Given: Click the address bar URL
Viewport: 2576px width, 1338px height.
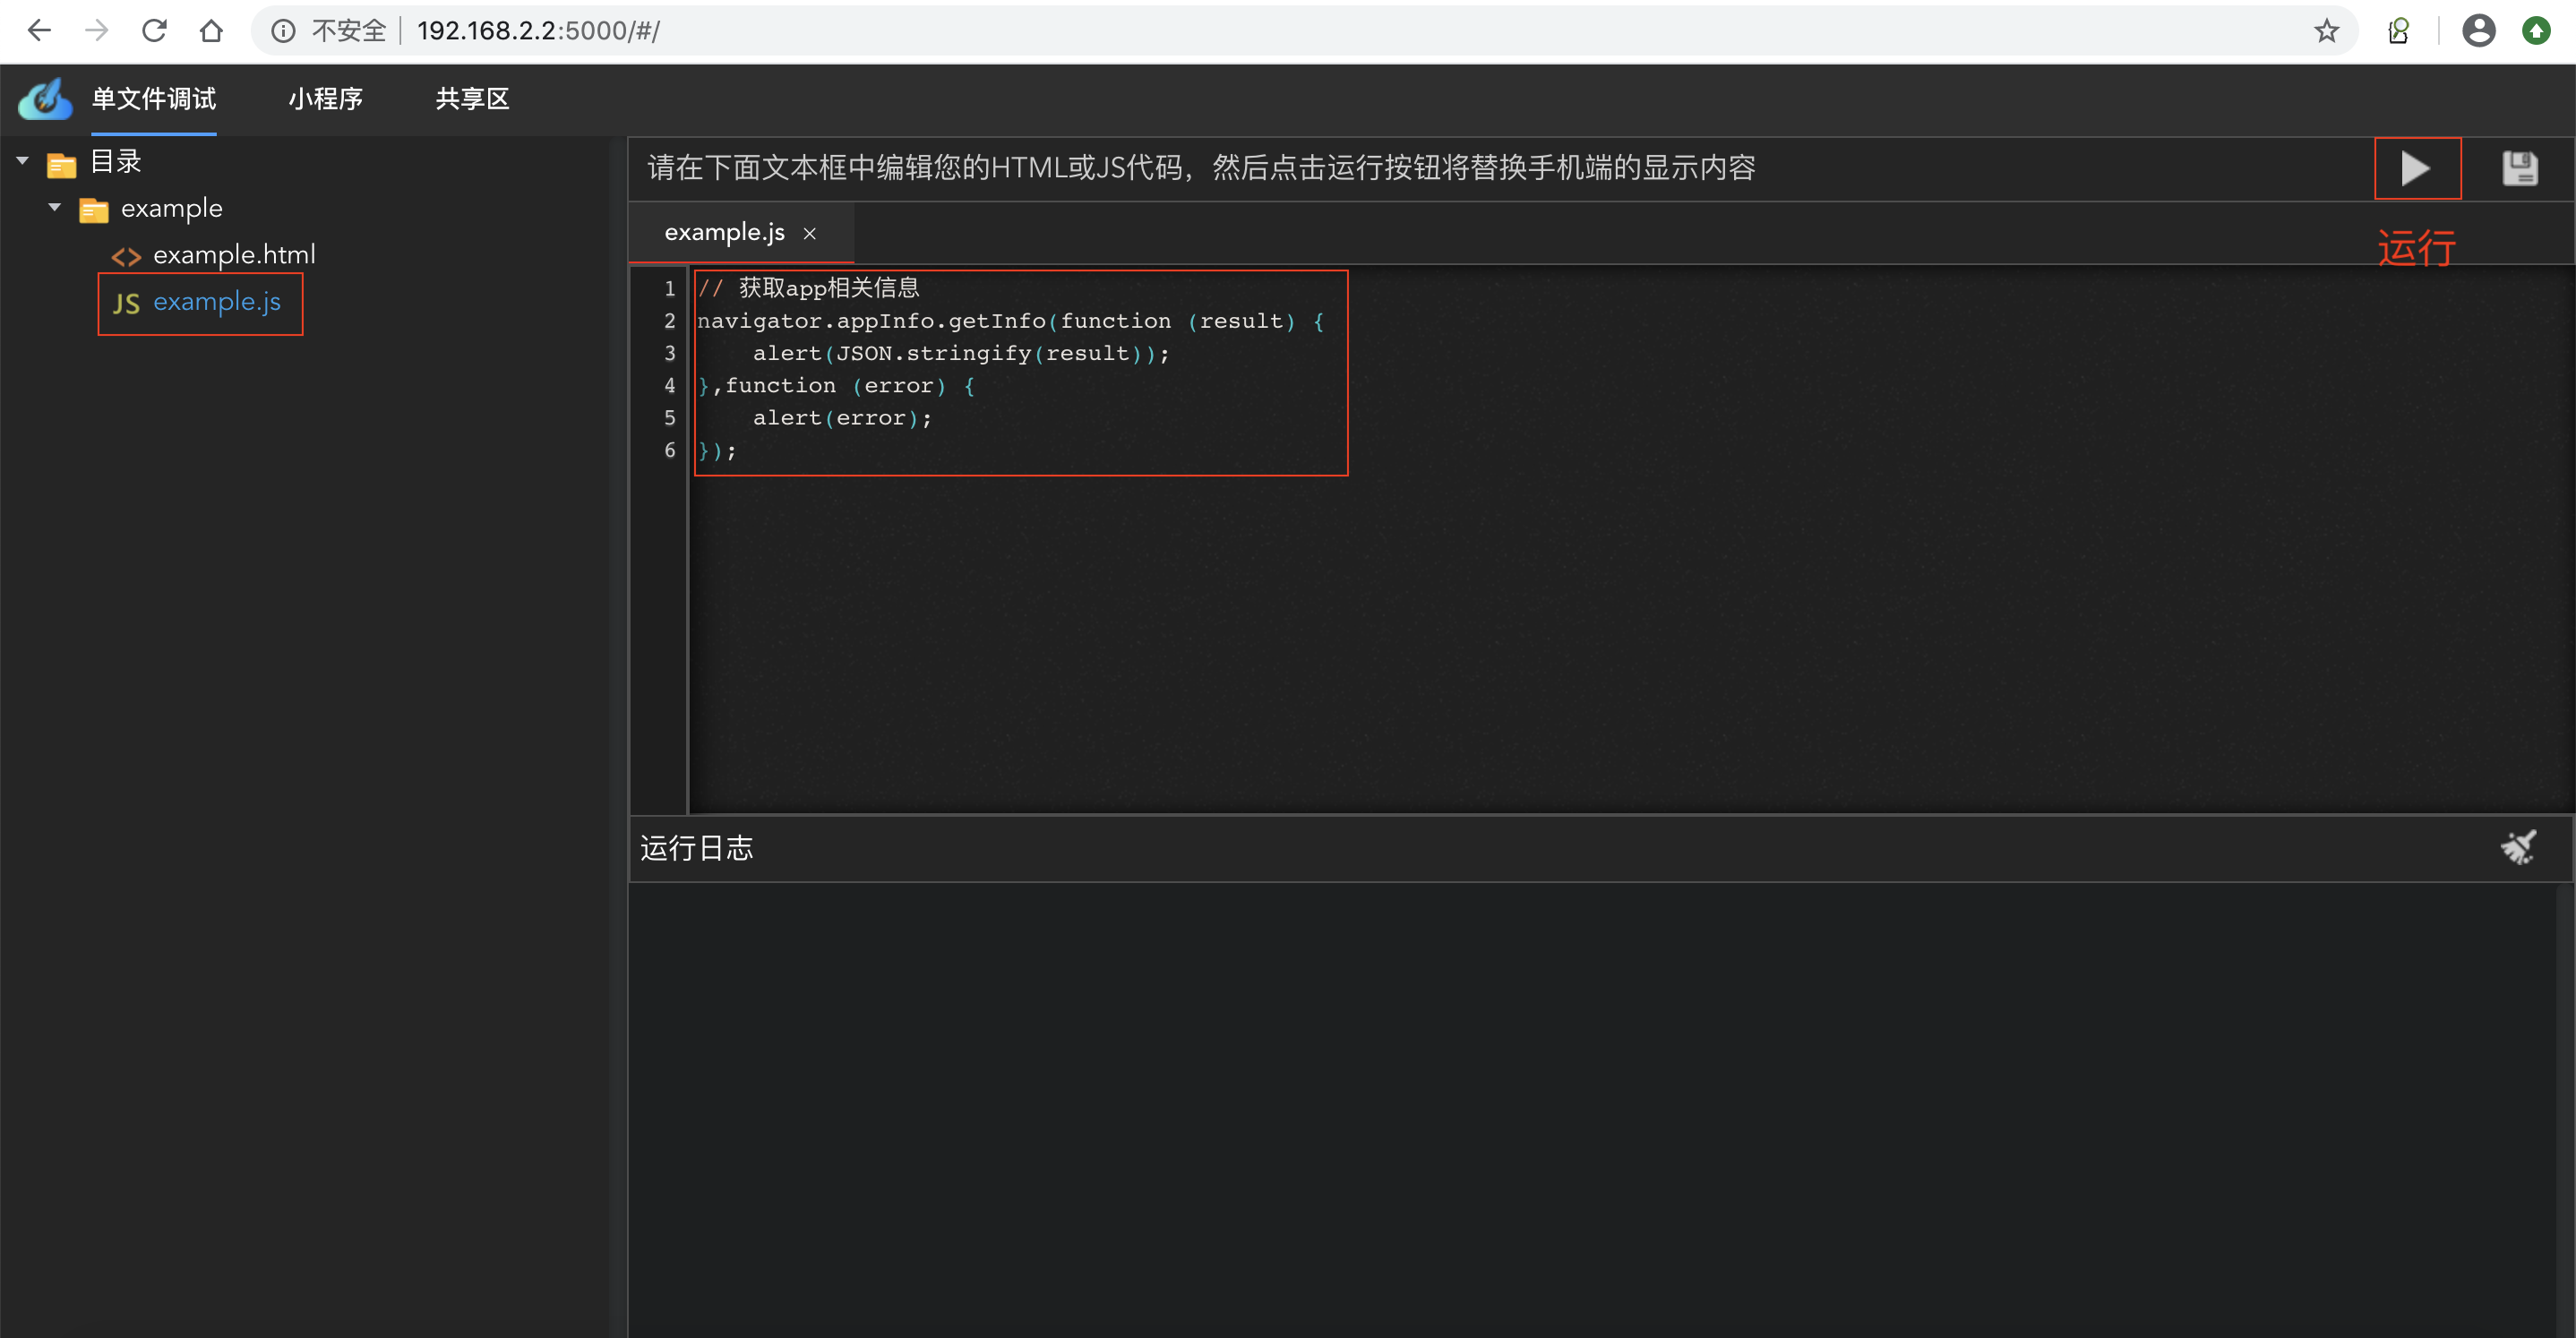Looking at the screenshot, I should tap(538, 31).
